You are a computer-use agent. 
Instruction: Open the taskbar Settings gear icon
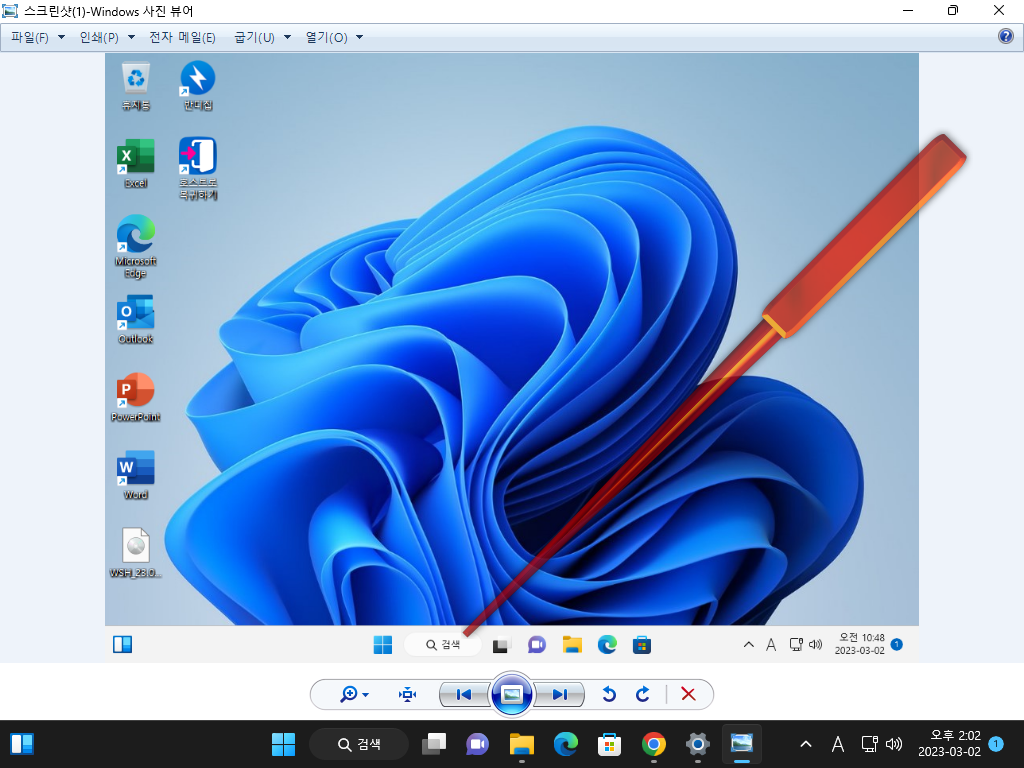tap(697, 744)
